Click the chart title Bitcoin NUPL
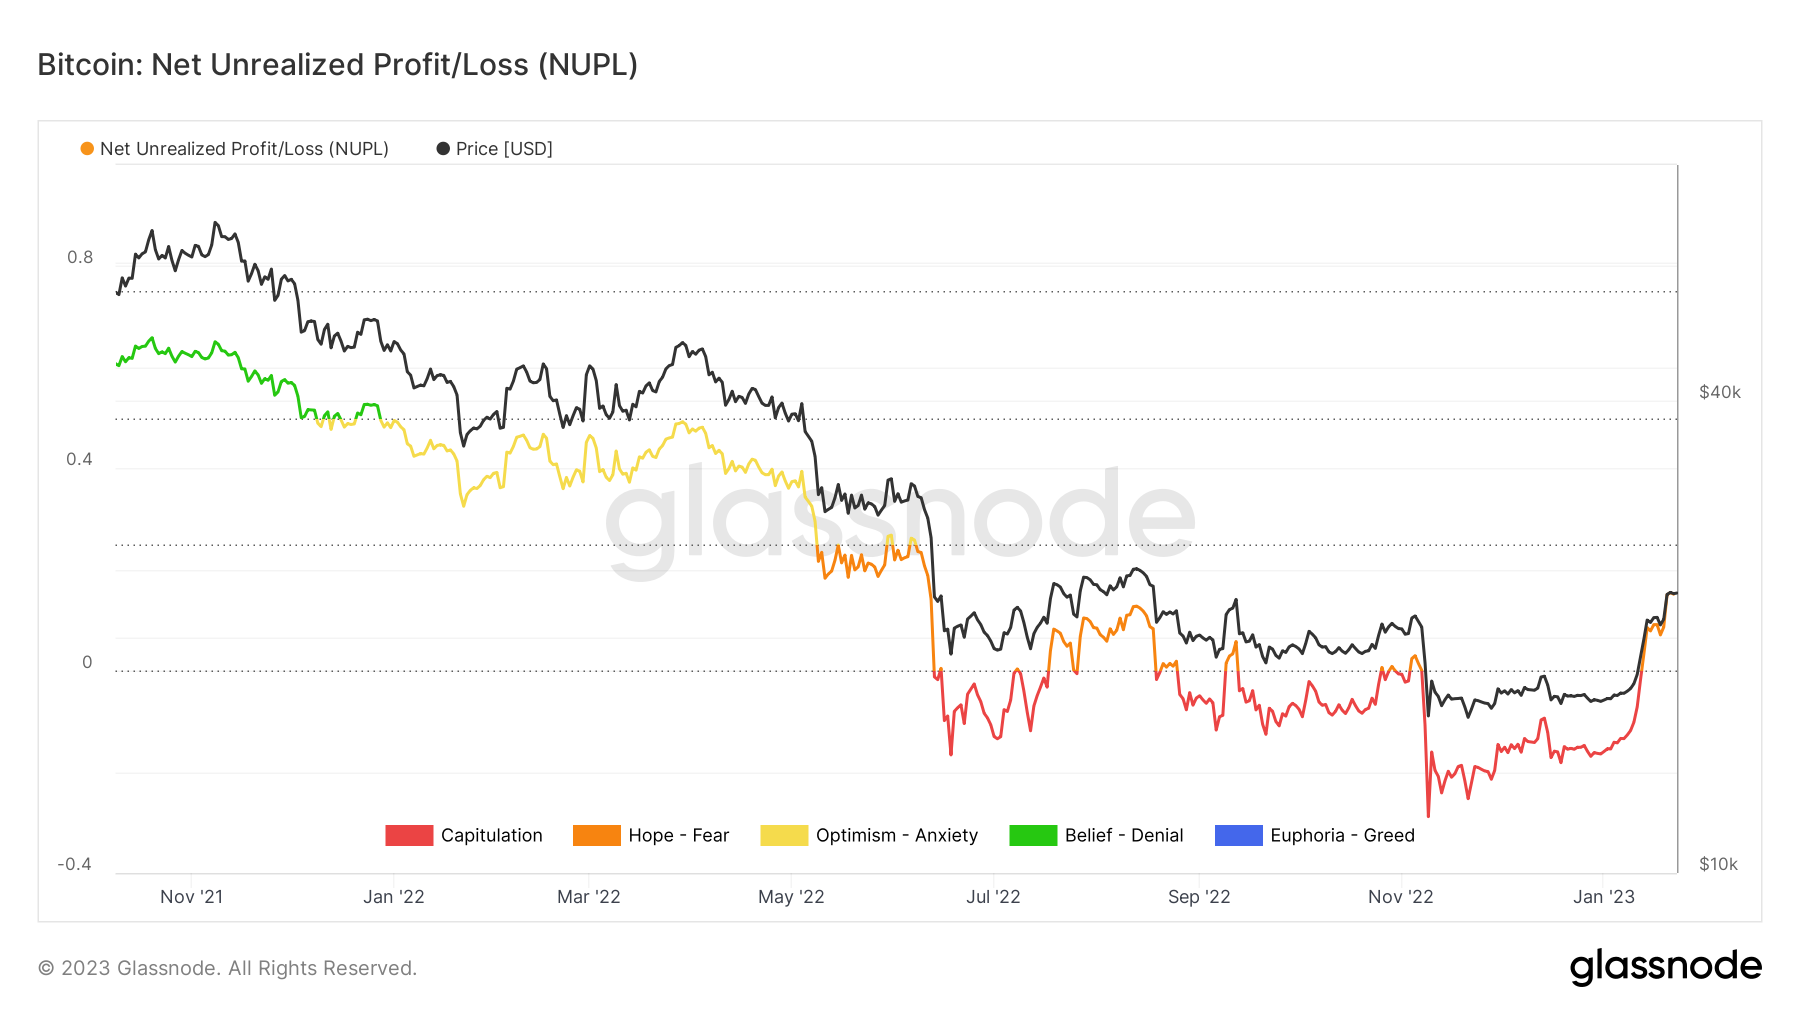The width and height of the screenshot is (1800, 1013). pos(338,65)
